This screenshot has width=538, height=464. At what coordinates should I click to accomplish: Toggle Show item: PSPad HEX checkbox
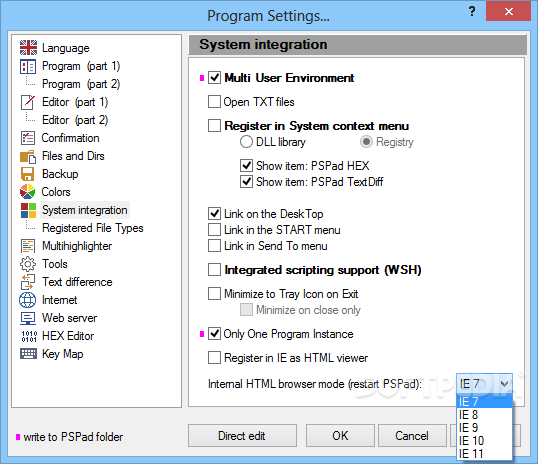pyautogui.click(x=246, y=166)
